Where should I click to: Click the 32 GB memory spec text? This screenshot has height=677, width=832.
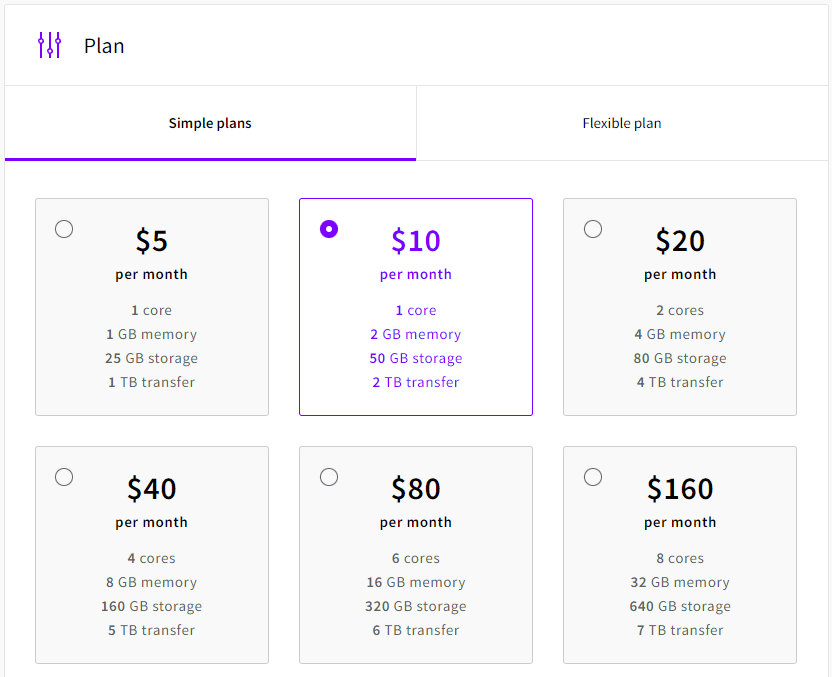click(x=680, y=582)
